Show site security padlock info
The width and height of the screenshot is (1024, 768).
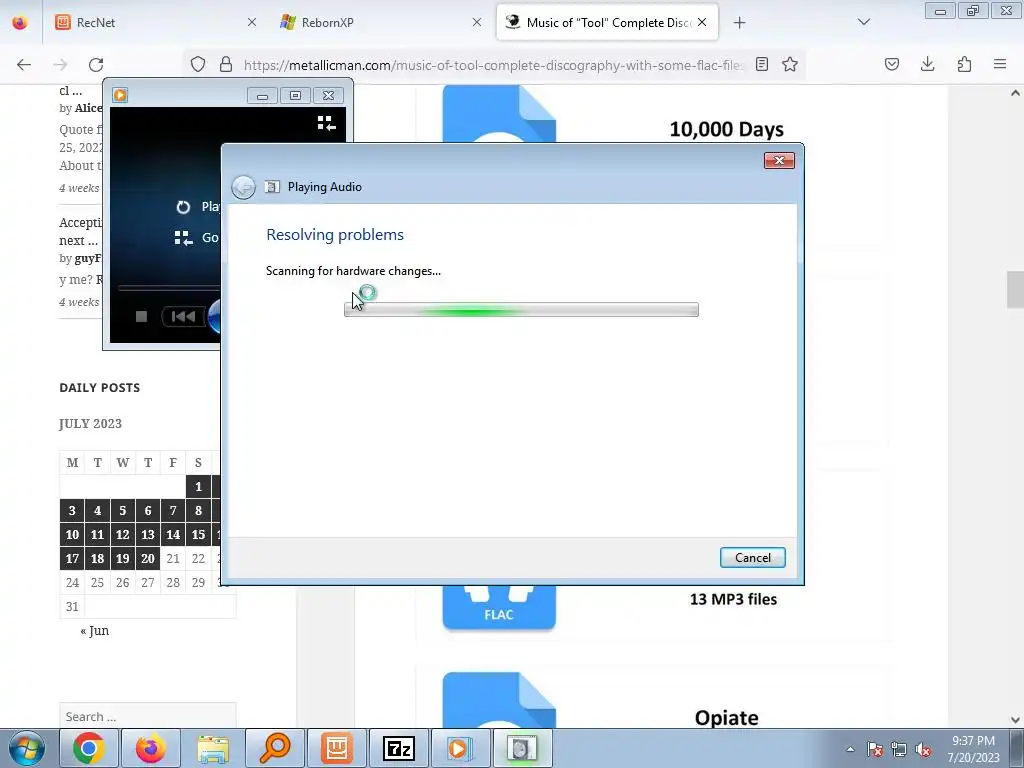click(x=226, y=64)
